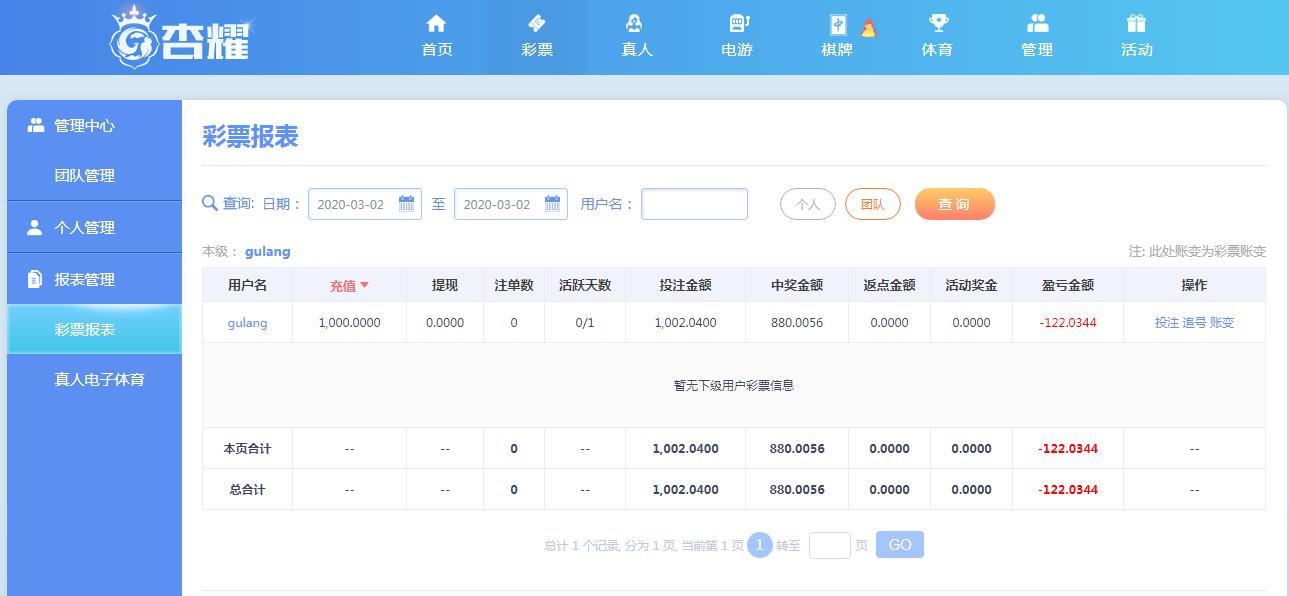The height and width of the screenshot is (596, 1289).
Task: Click the gift box icon above 活动
Action: 1136,23
